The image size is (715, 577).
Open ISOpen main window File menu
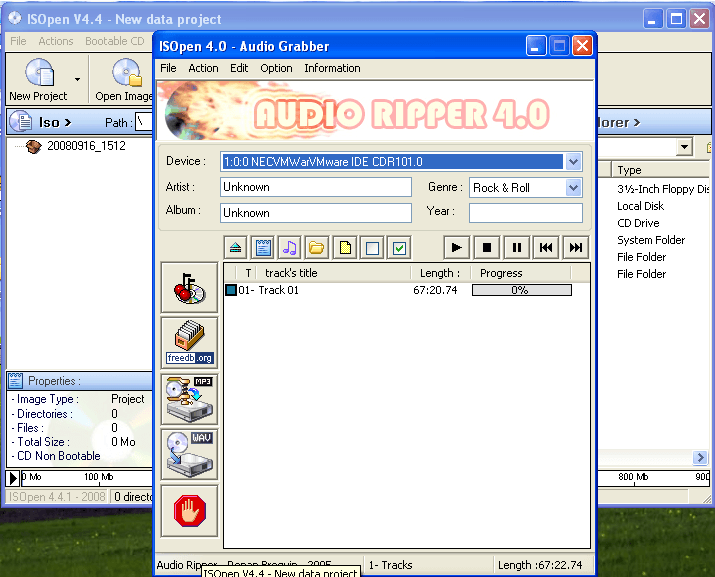(18, 41)
